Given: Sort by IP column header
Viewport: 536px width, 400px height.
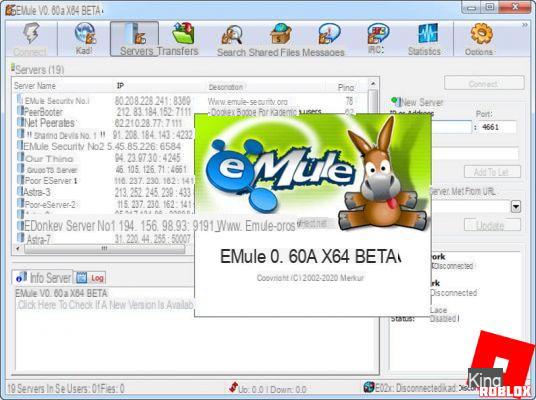Looking at the screenshot, I should pos(120,85).
